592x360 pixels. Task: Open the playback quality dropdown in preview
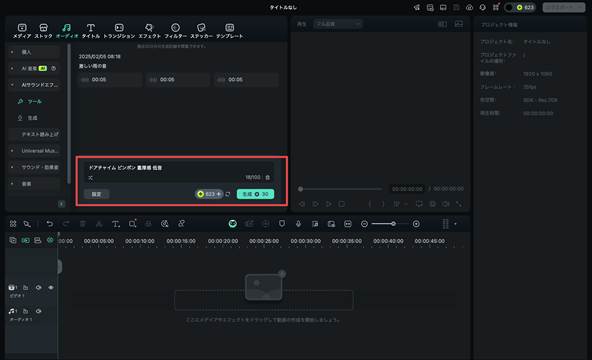click(x=338, y=24)
